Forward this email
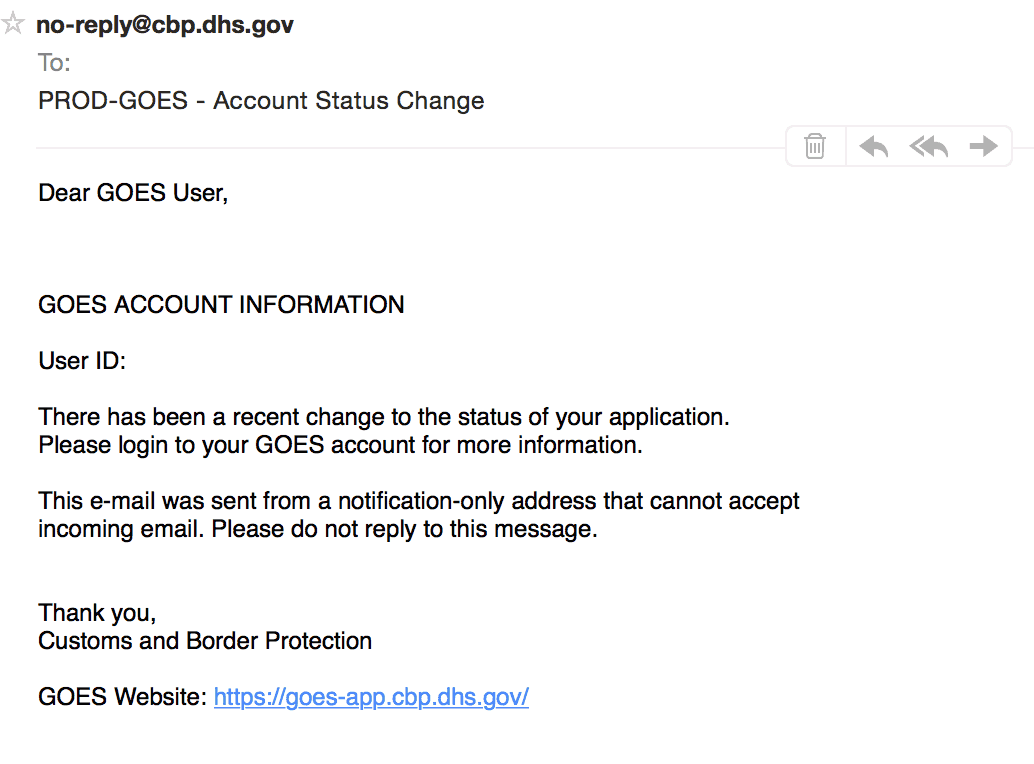 pos(984,146)
